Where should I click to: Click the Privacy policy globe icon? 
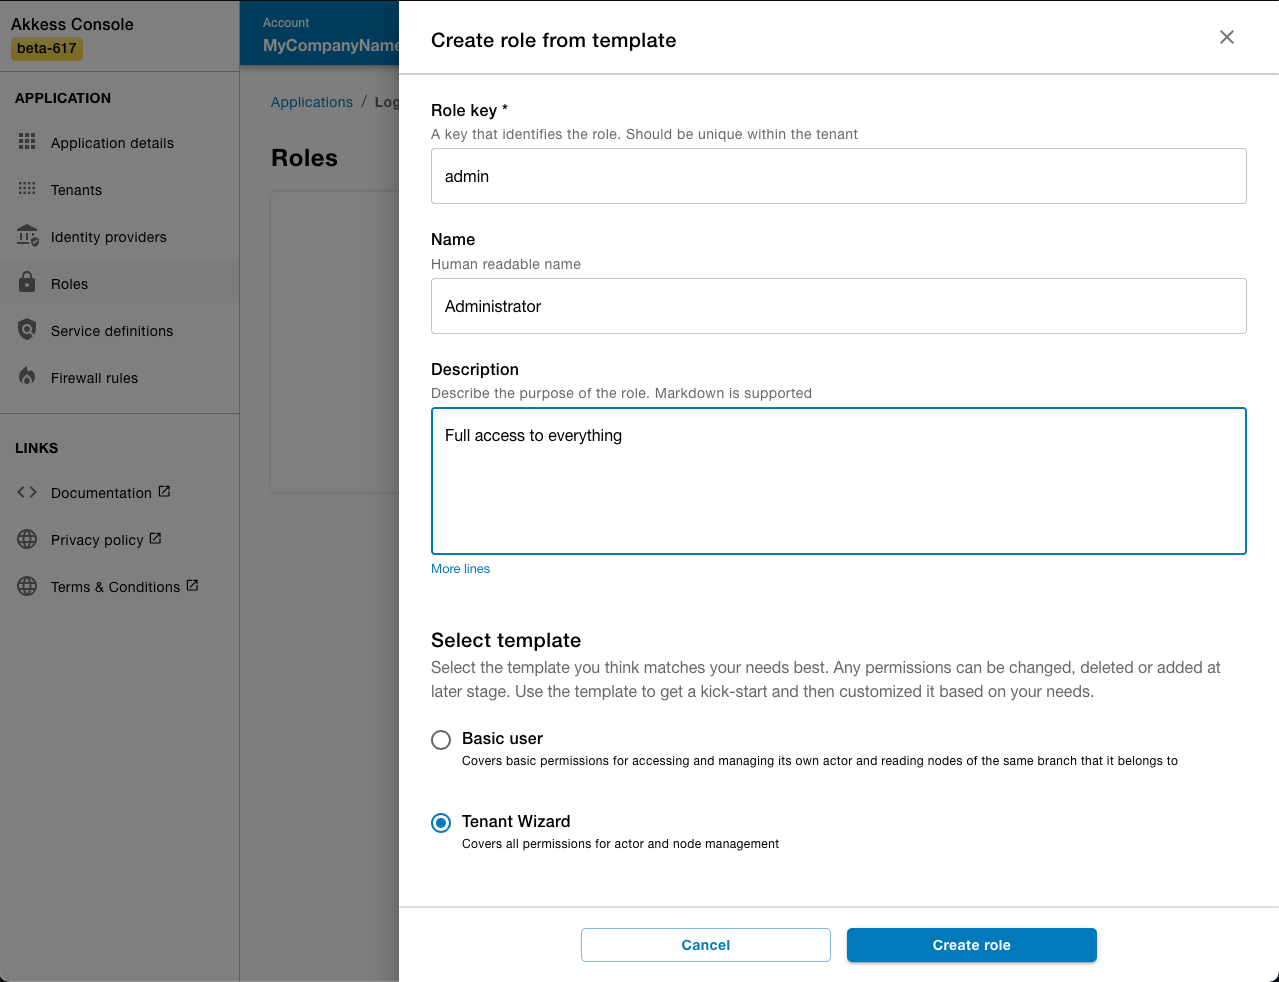(x=27, y=539)
